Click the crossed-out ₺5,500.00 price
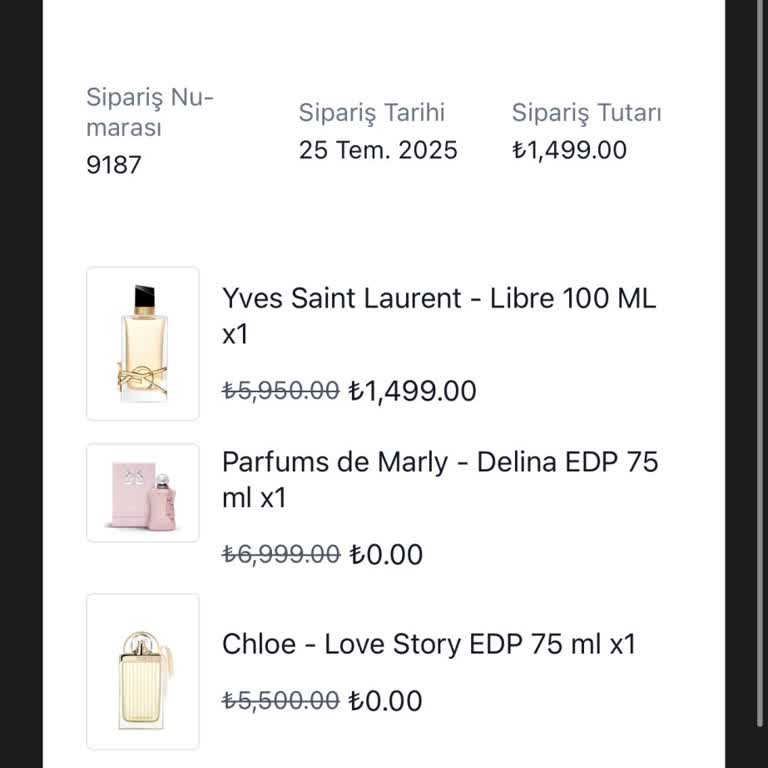Image resolution: width=768 pixels, height=768 pixels. point(281,701)
